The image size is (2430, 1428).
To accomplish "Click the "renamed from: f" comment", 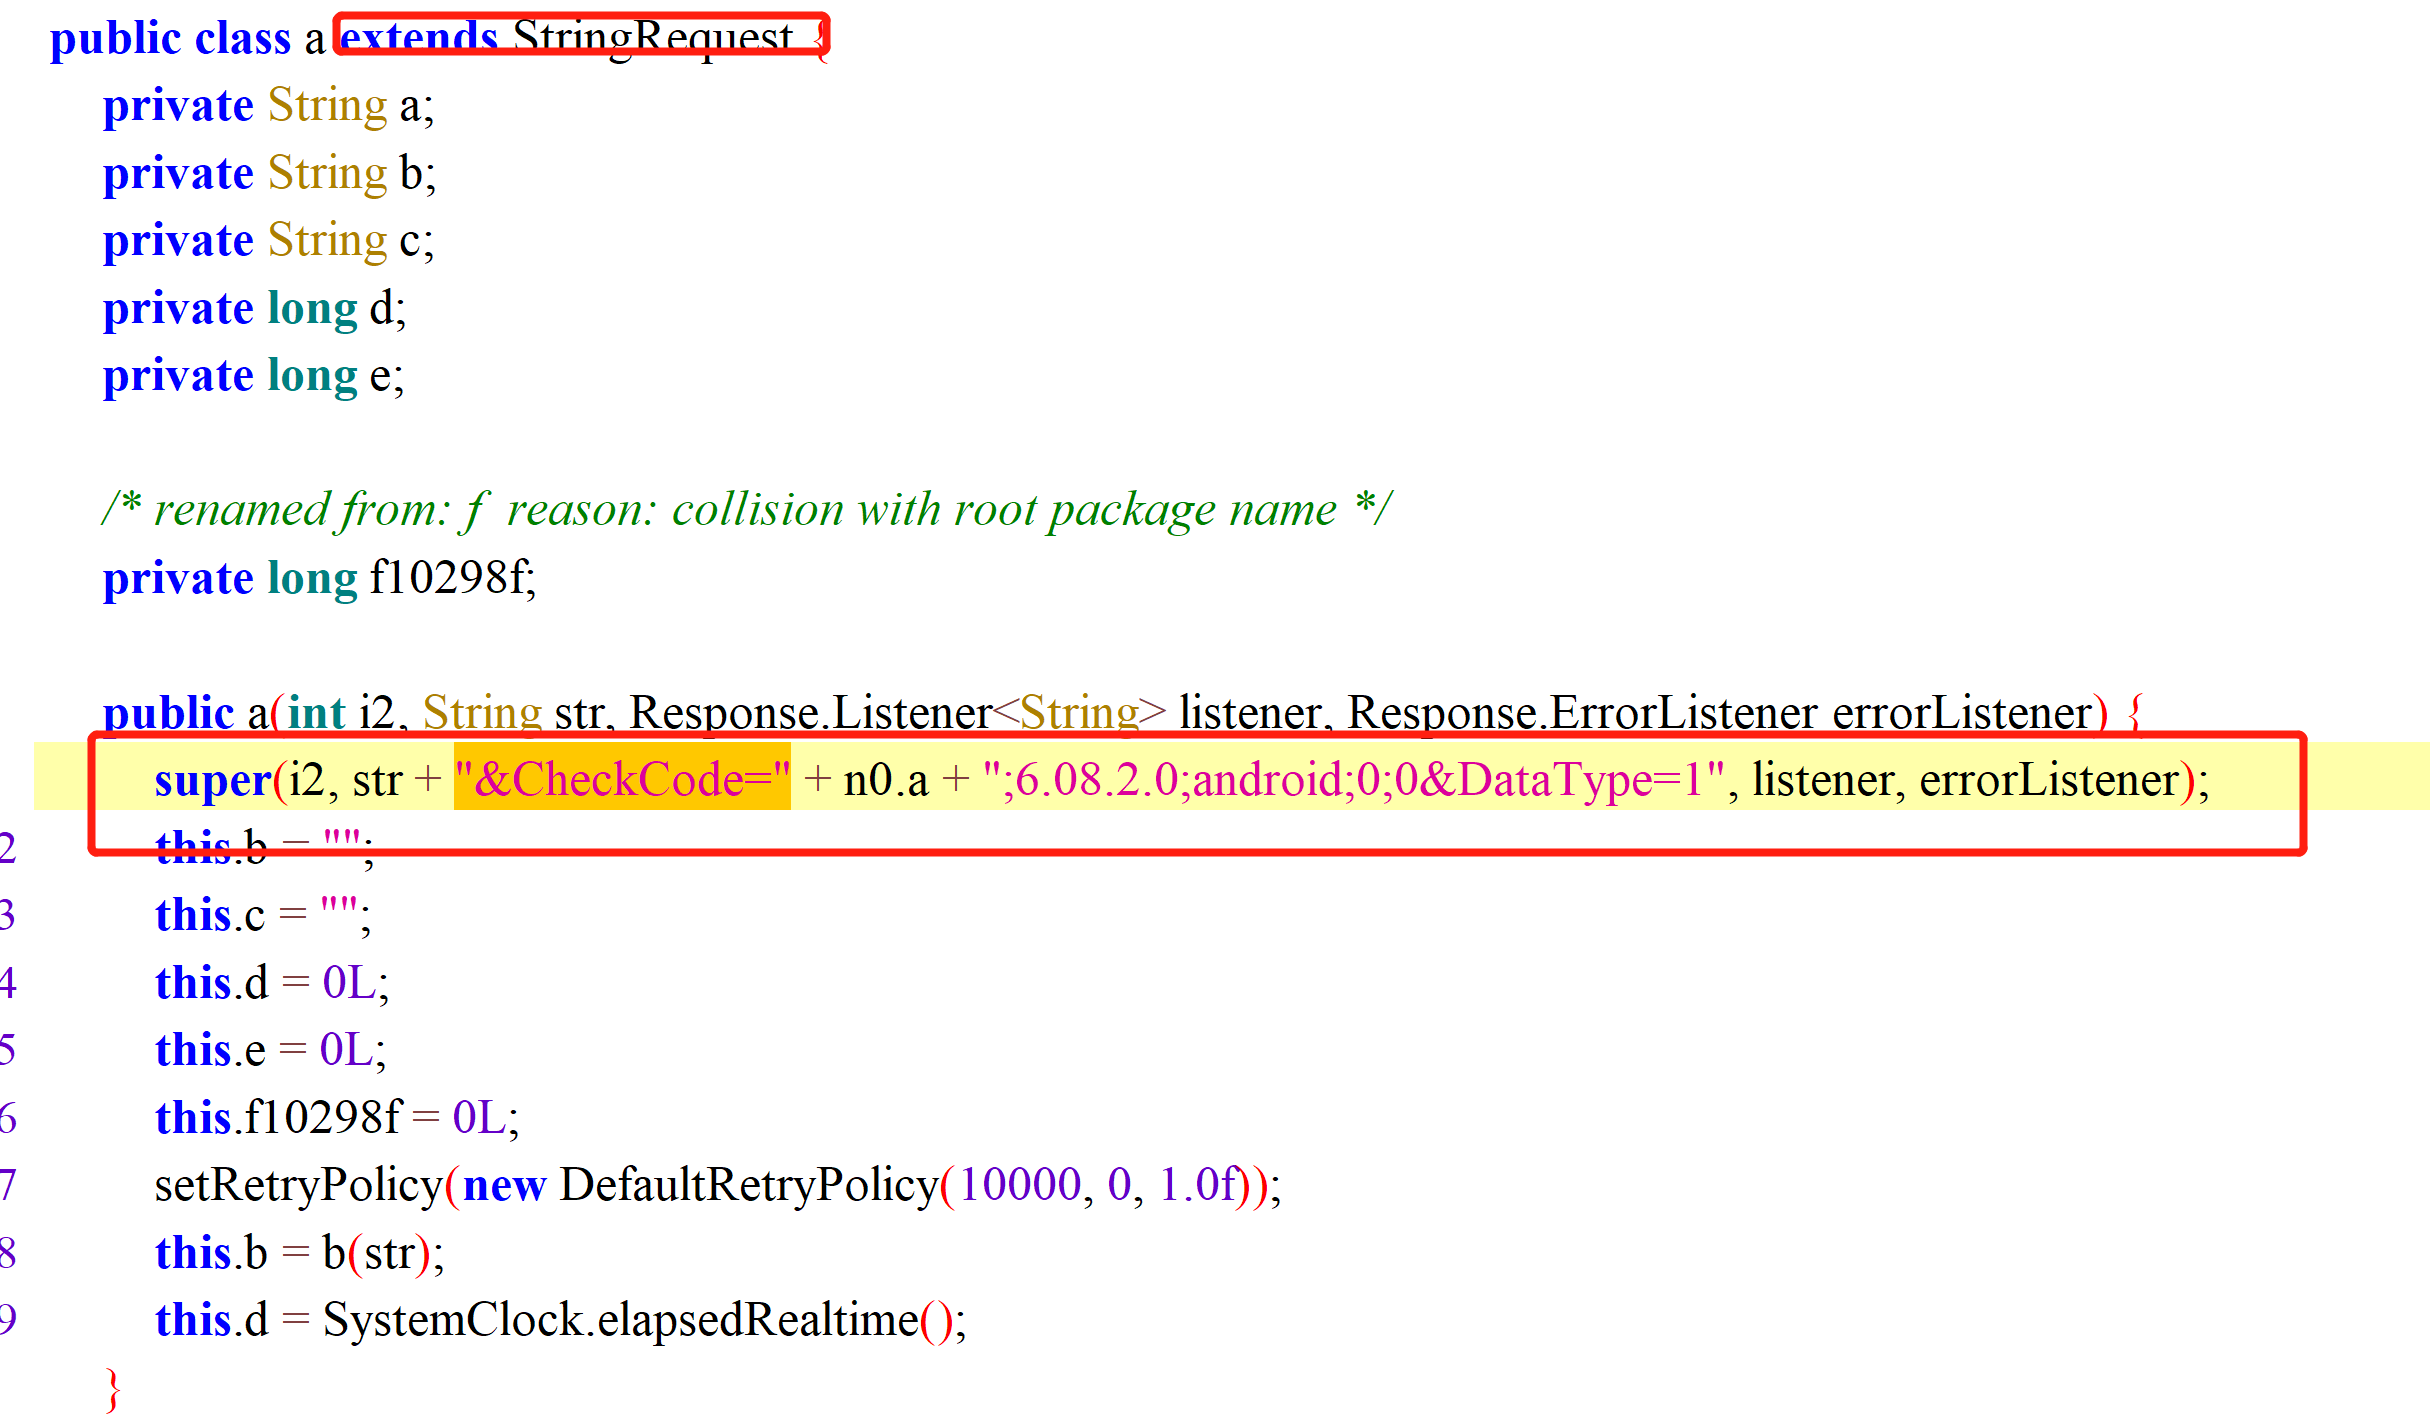I will 747,510.
